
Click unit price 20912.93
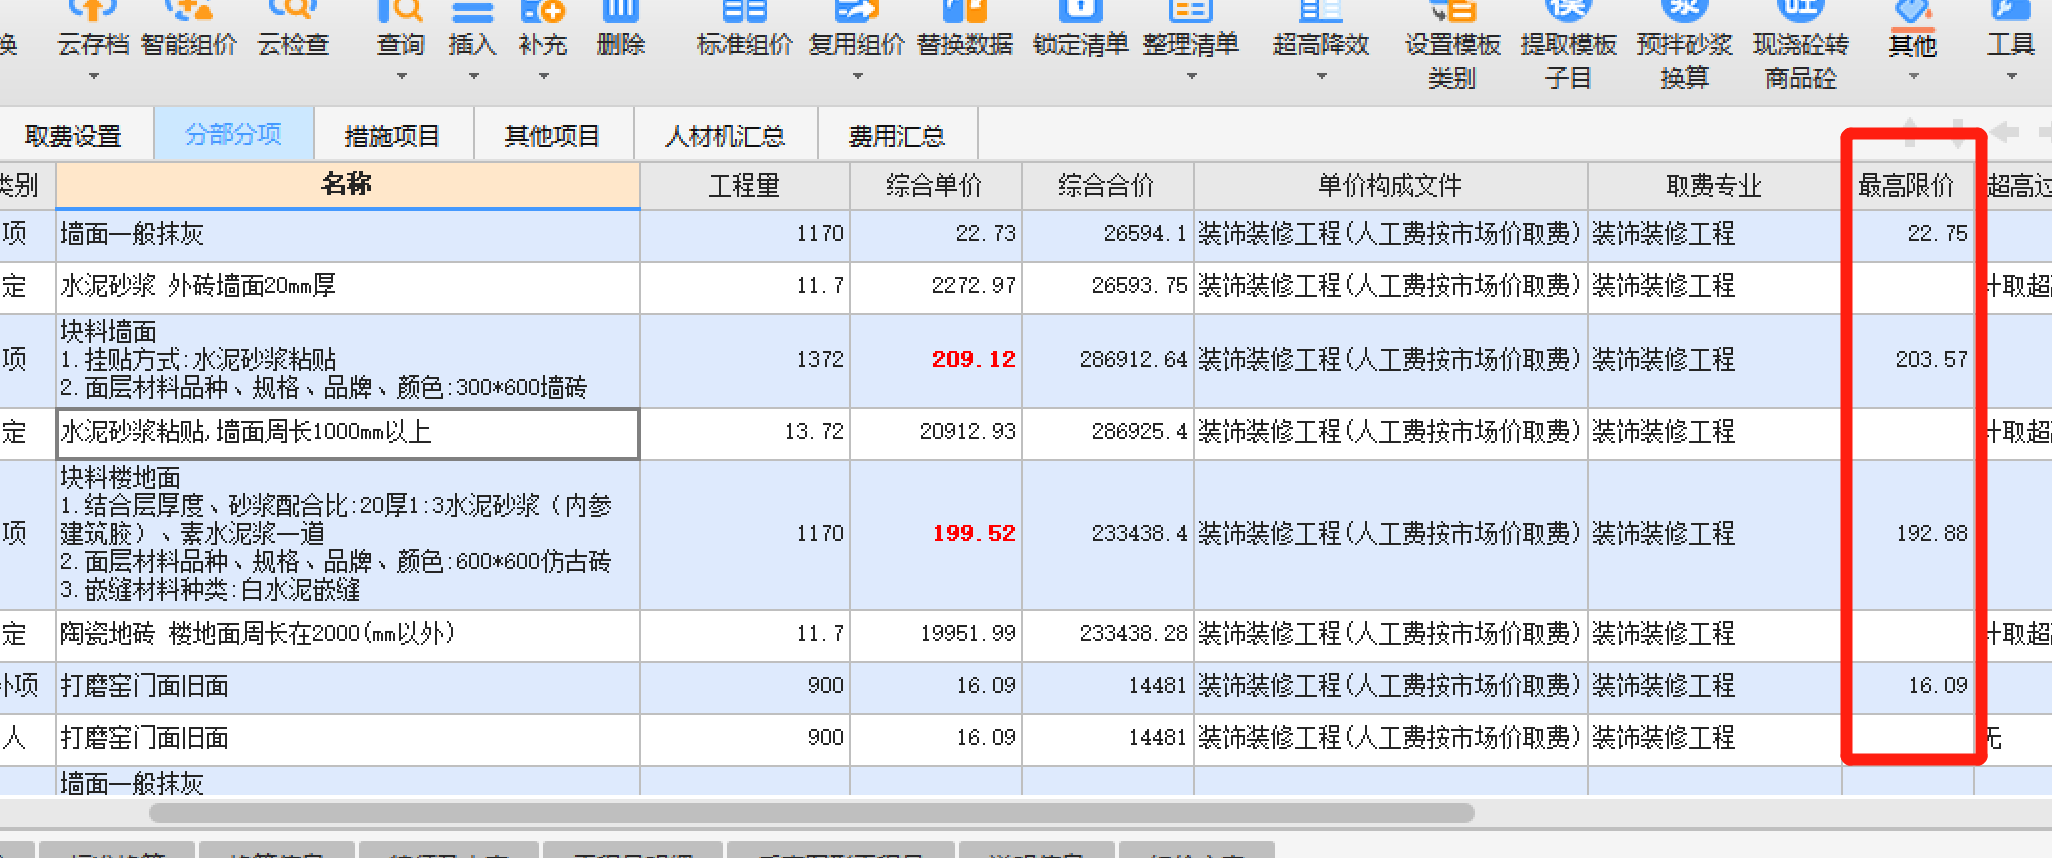[x=967, y=432]
